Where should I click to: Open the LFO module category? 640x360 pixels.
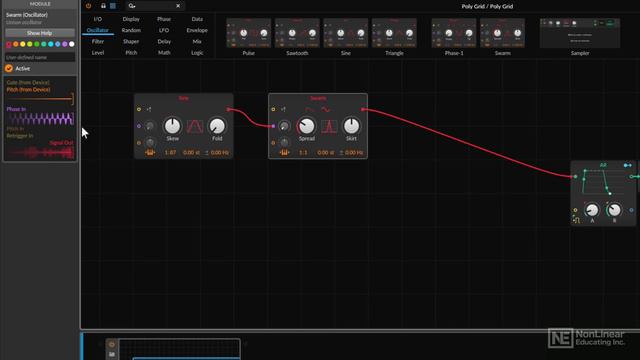click(164, 30)
